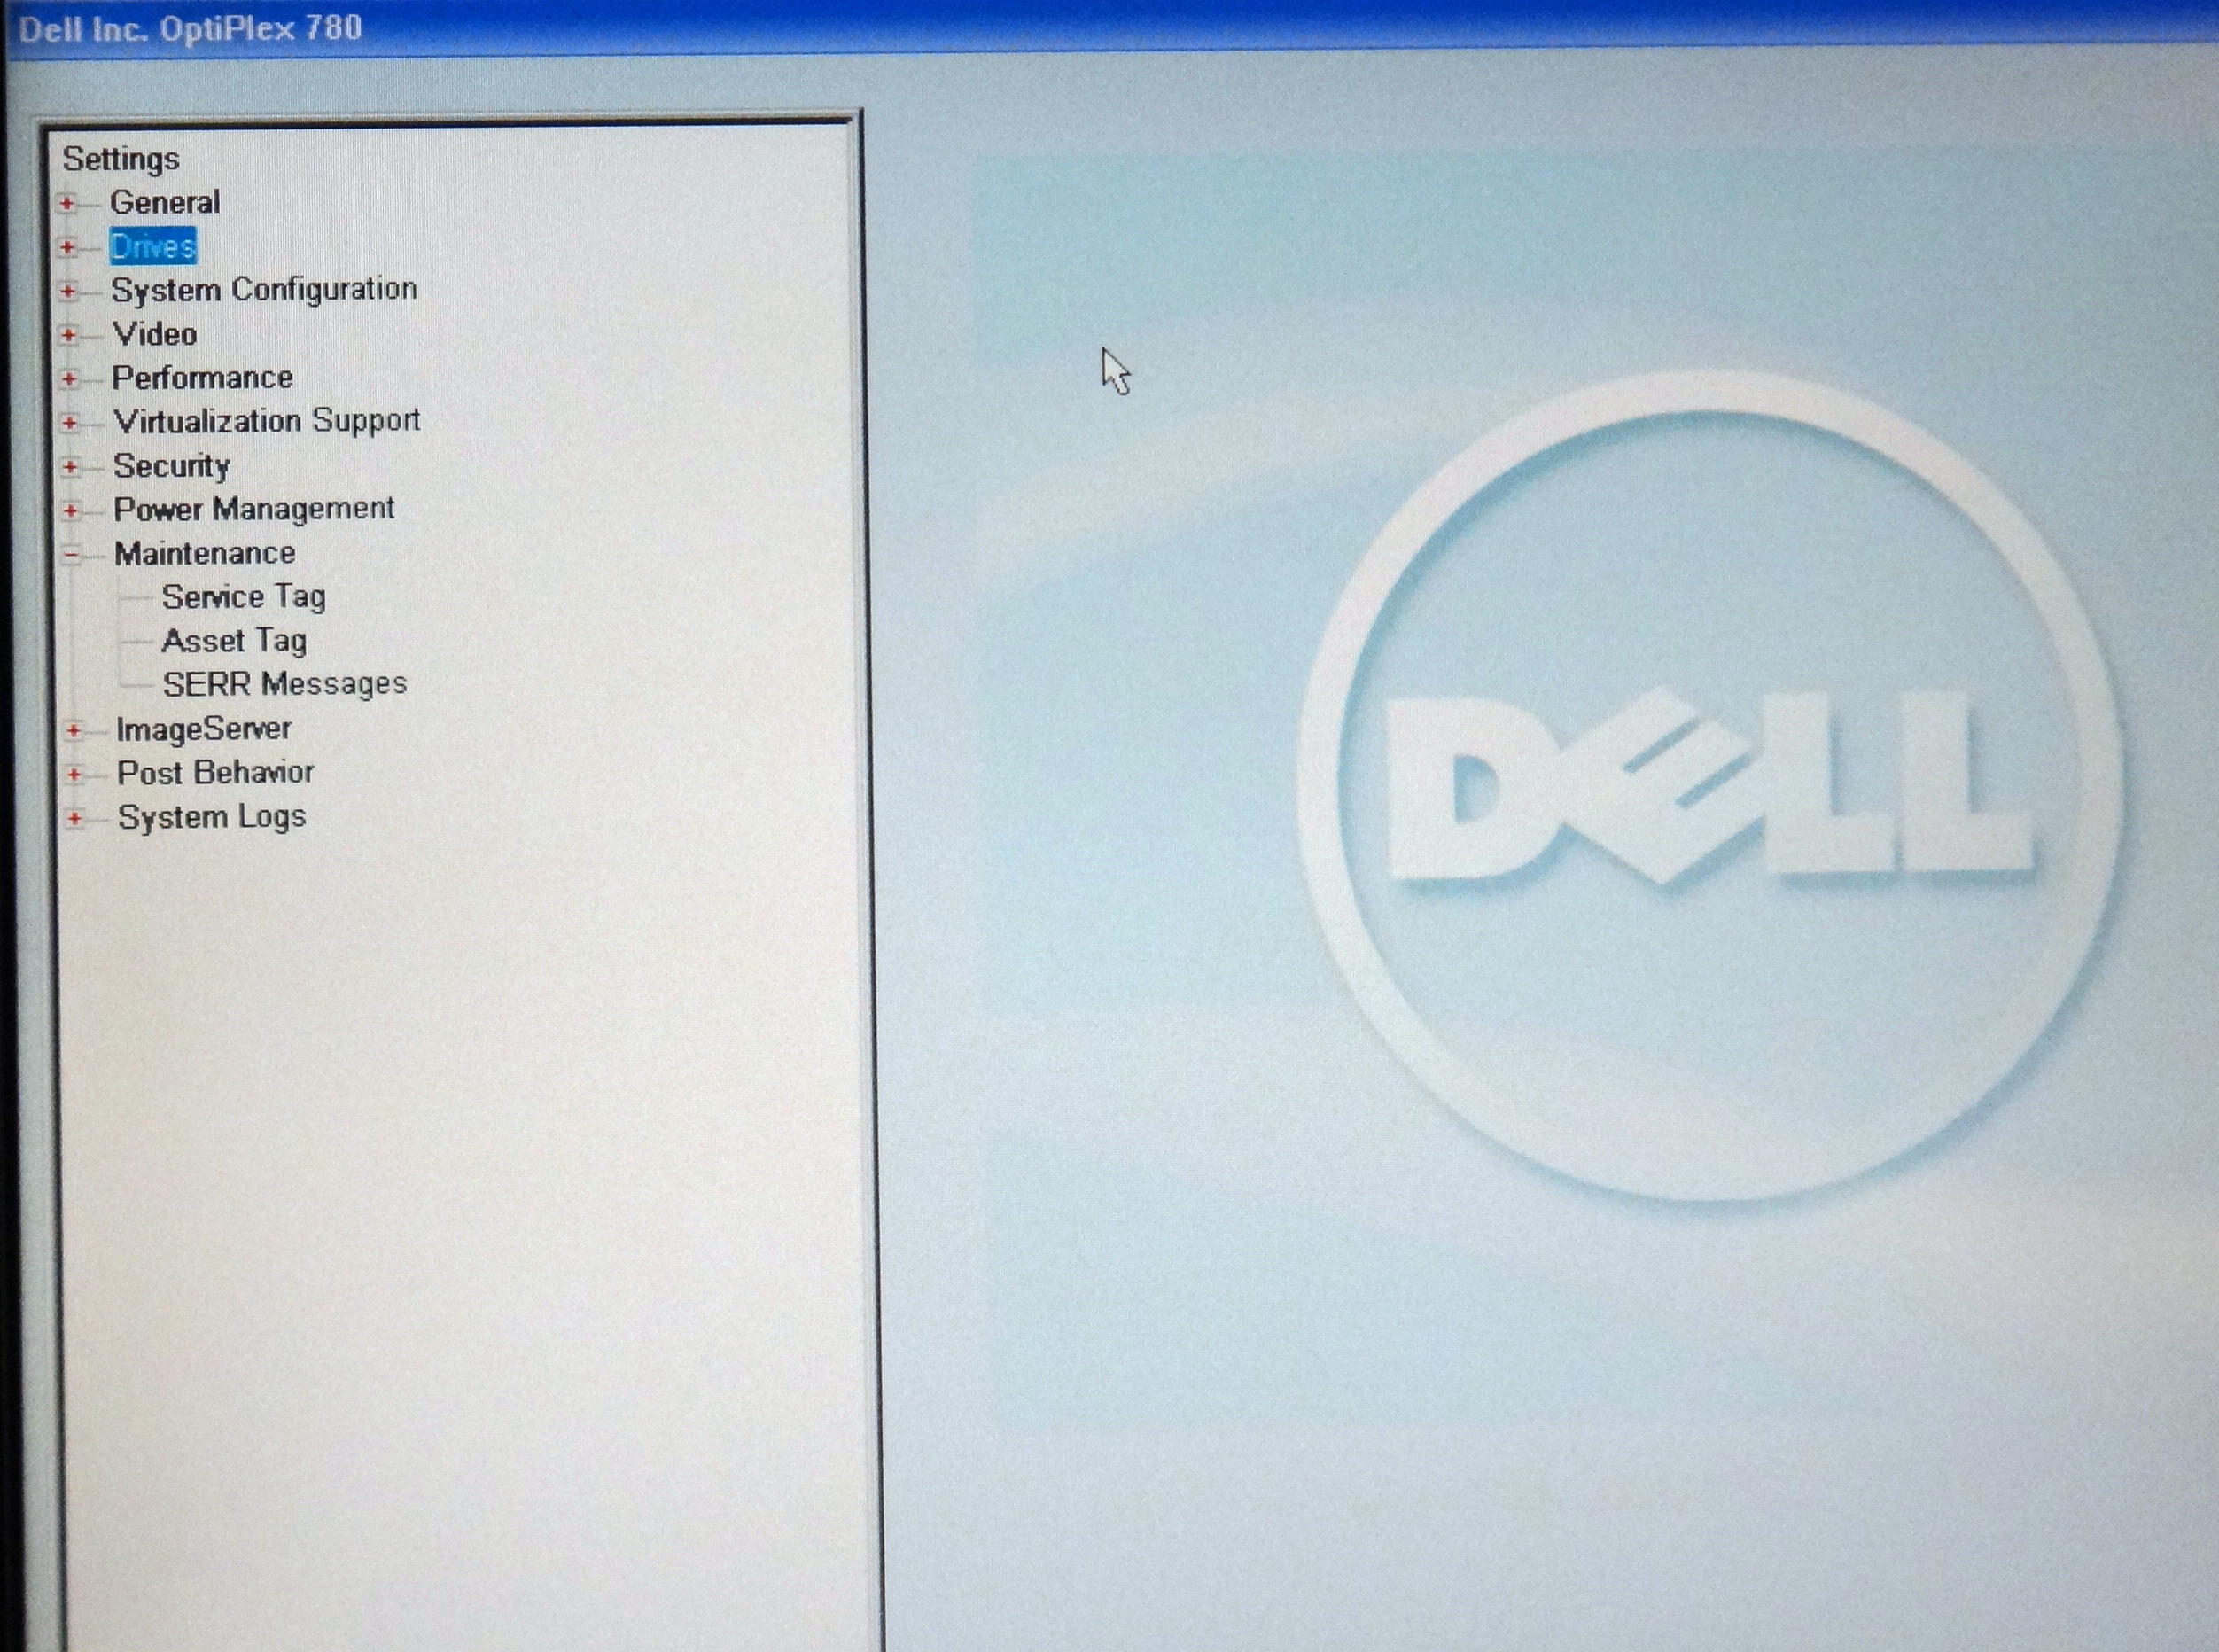
Task: Expand the System Logs node
Action: (x=74, y=819)
